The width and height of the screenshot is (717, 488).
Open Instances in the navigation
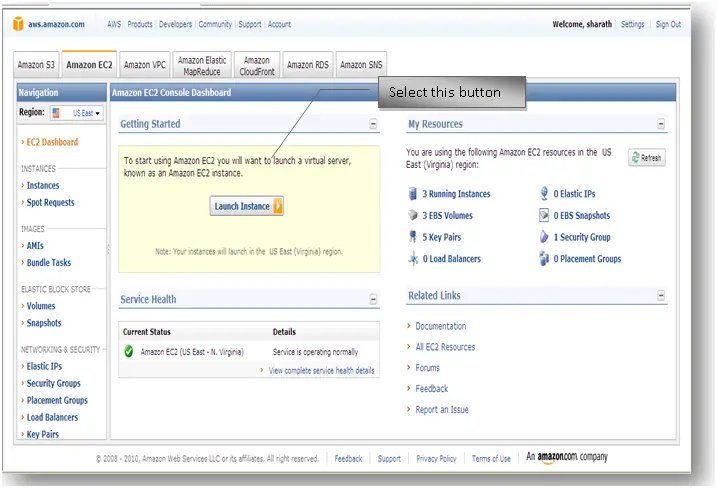pyautogui.click(x=43, y=186)
